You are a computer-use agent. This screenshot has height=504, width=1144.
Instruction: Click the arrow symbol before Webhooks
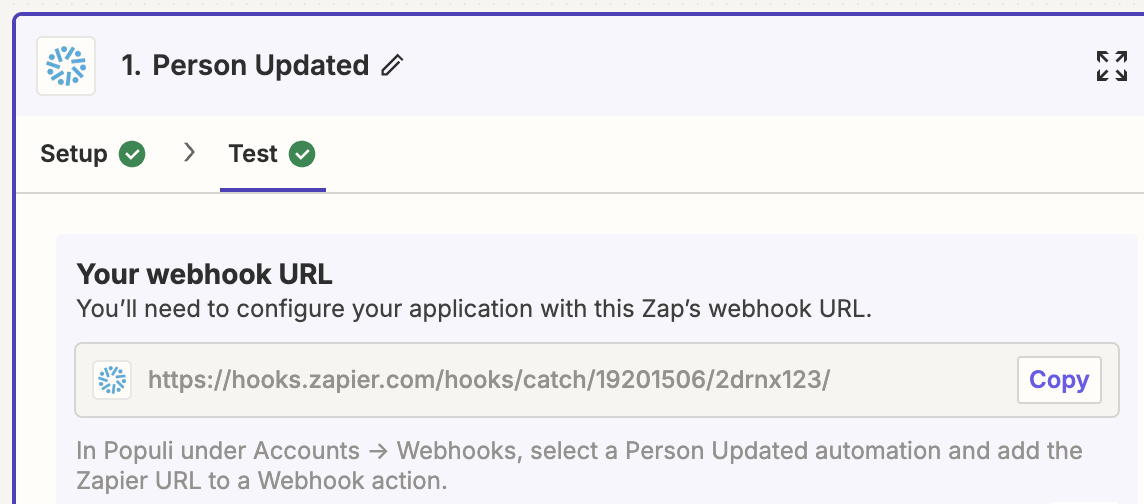(x=378, y=451)
